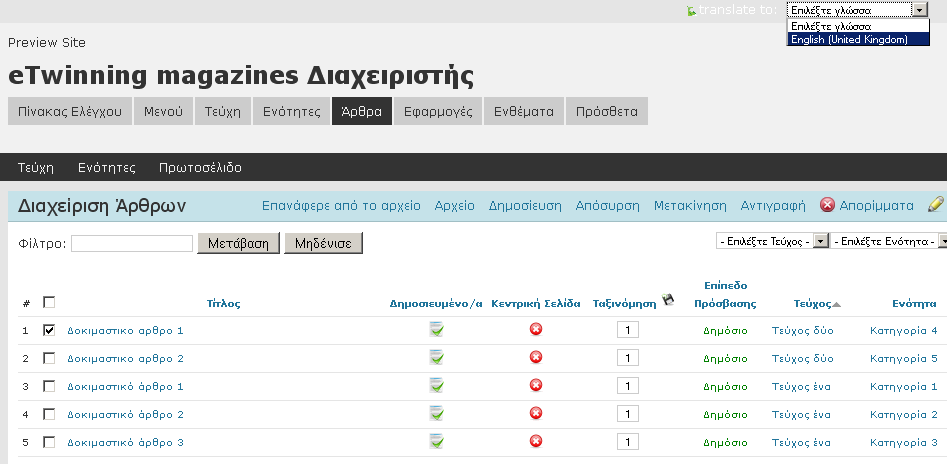Open the Πρόσθετα tab

607,111
